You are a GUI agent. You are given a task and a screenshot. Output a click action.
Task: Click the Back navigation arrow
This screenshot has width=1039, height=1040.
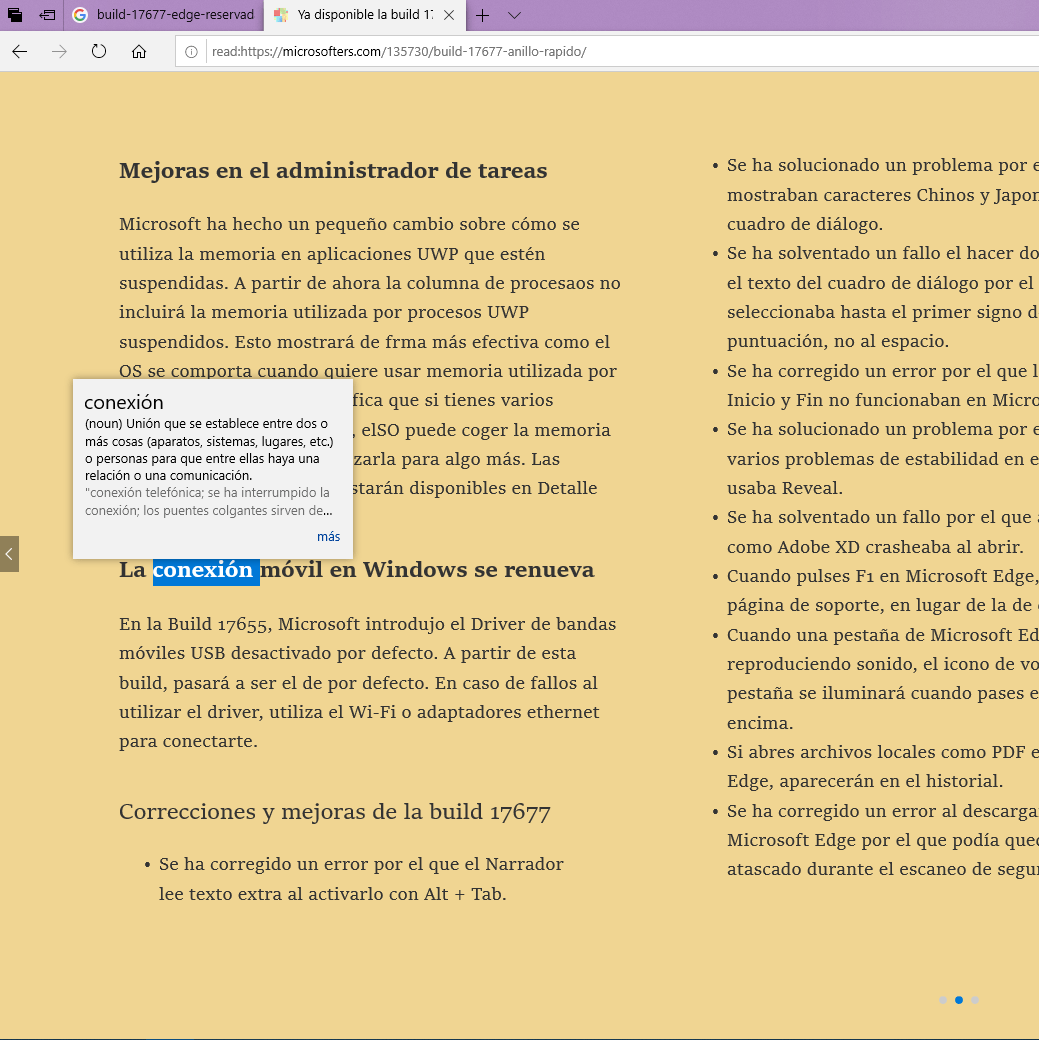19,52
